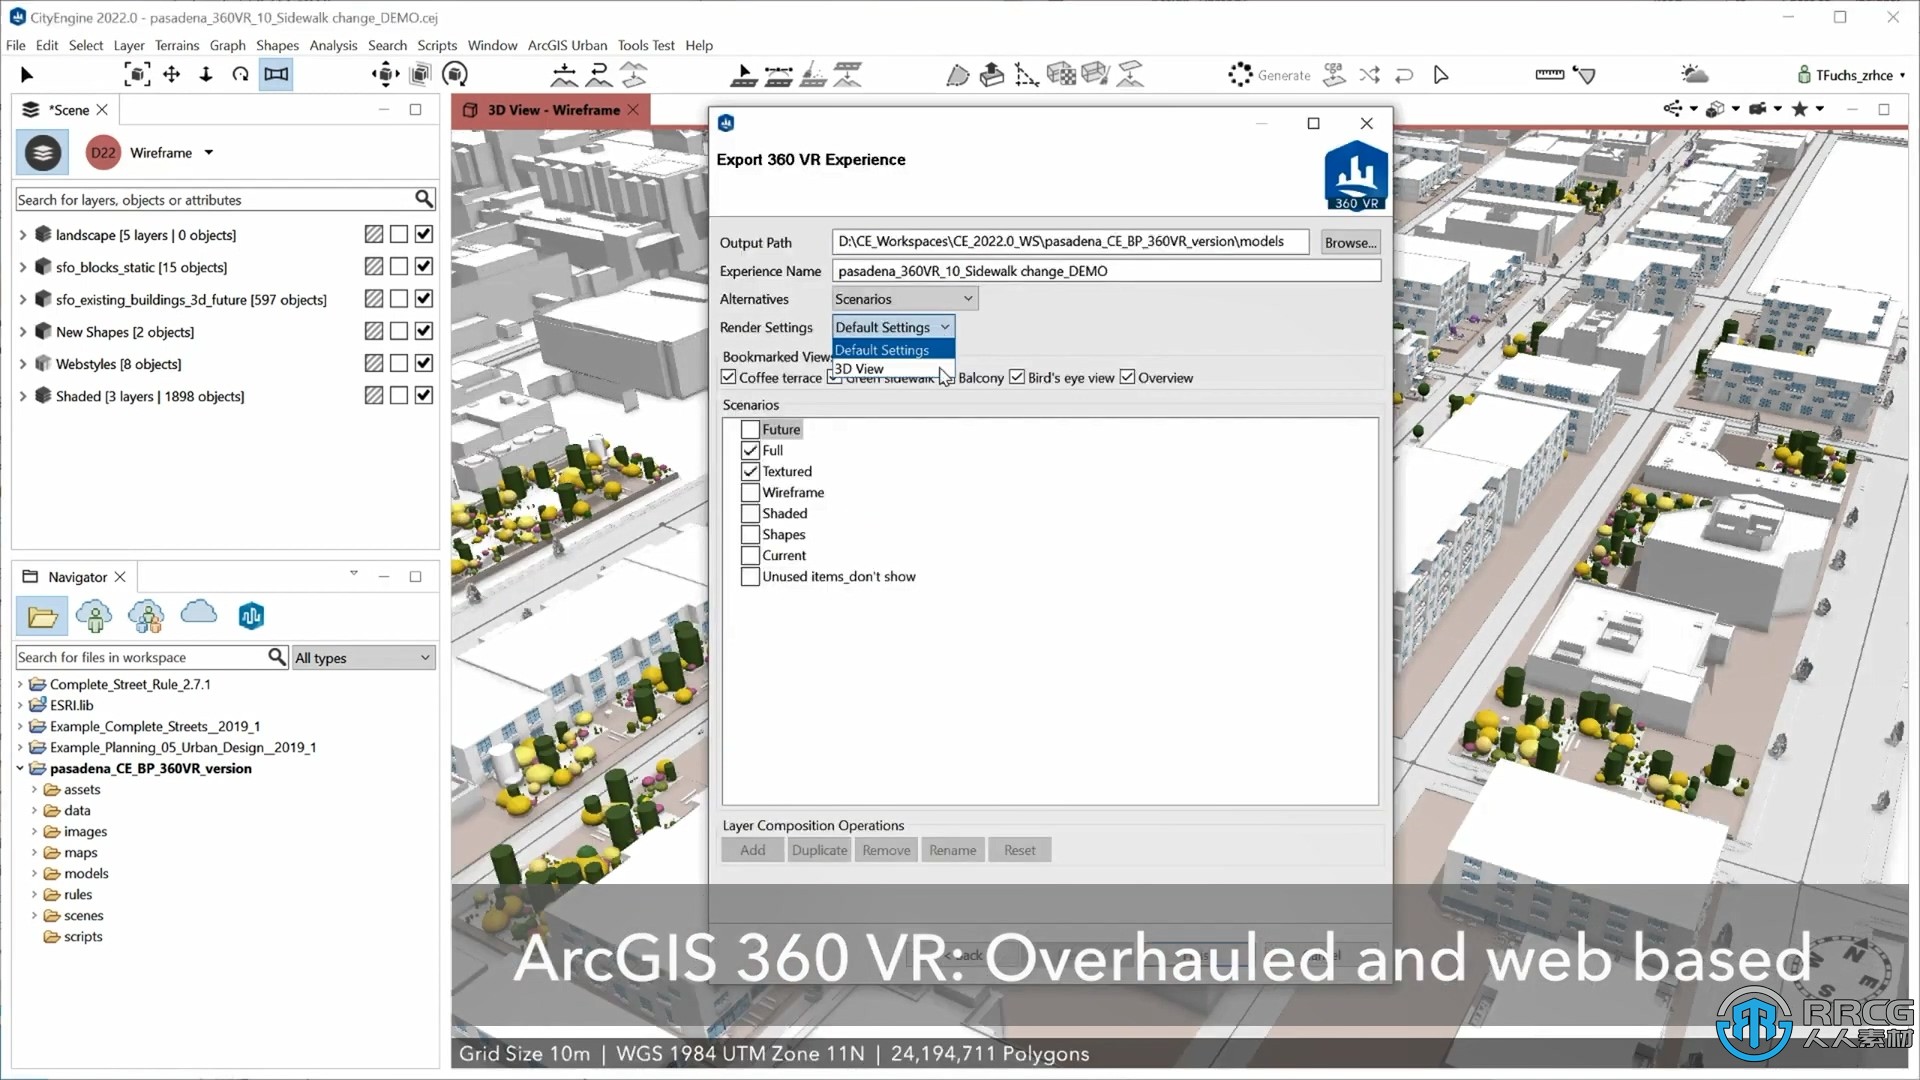1920x1080 pixels.
Task: Click the Search for layers input field
Action: 215,200
